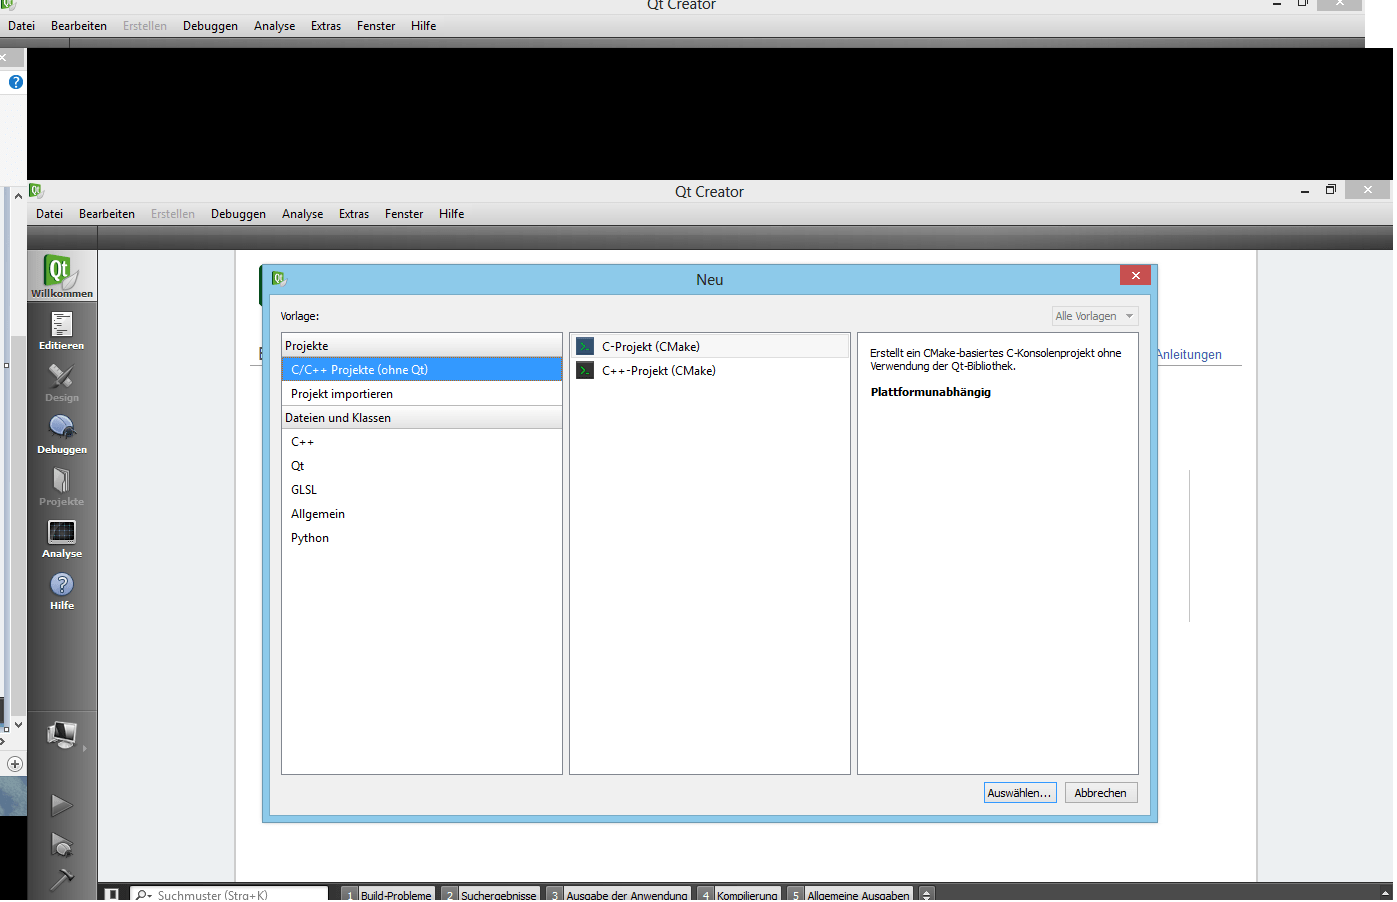The image size is (1397, 902).
Task: Click the scroll-up arrow on the left-edge panel
Action: coord(18,196)
